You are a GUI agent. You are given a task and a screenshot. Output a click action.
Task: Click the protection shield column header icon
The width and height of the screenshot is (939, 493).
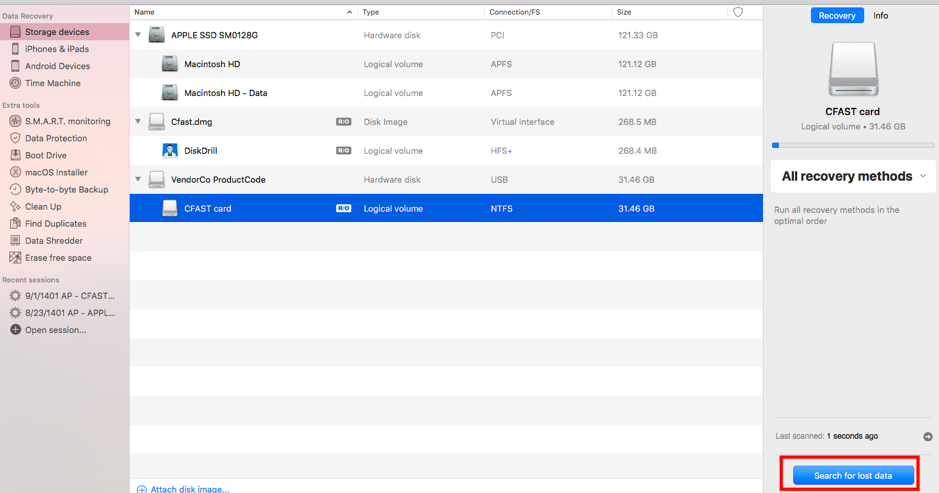click(x=738, y=12)
